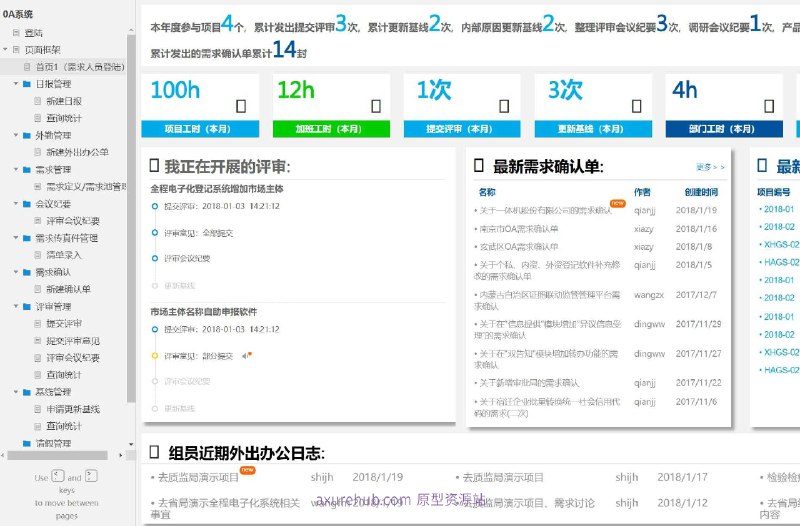Click the 全程电子化登记系统增加市场主体 review title
This screenshot has height=526, width=800.
point(217,189)
